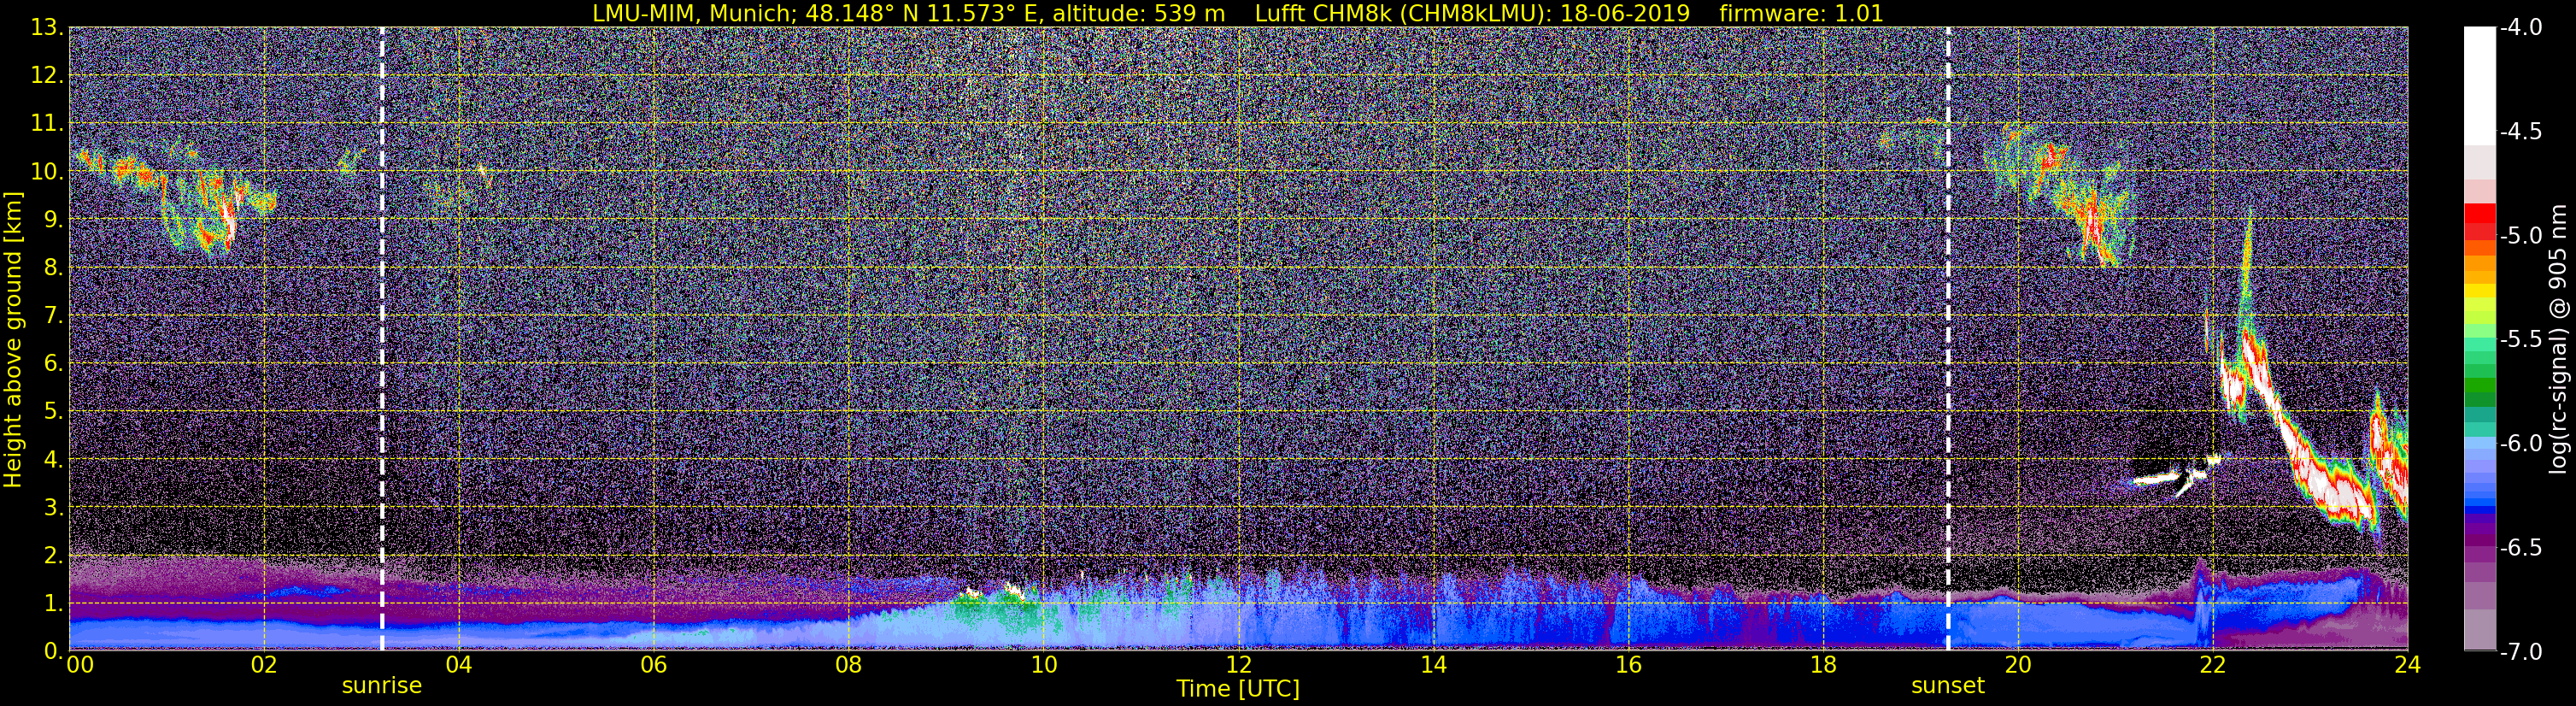Click the "06" time axis tick label
Screen dimensions: 2576x706
click(653, 666)
